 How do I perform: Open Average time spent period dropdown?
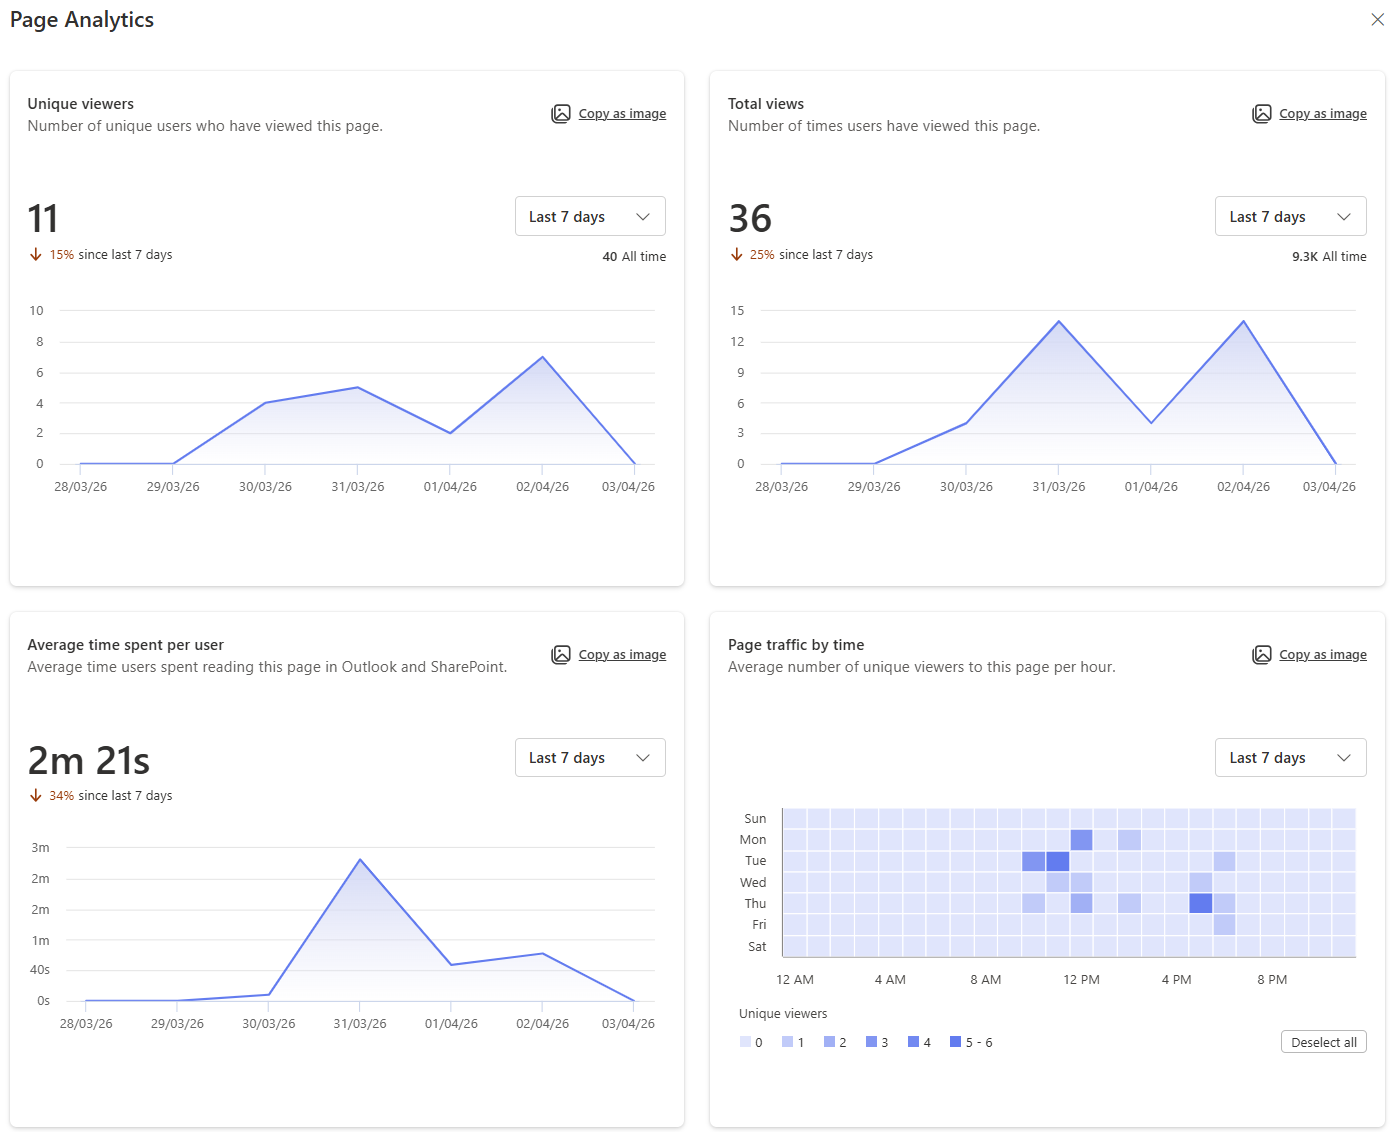[x=590, y=758]
